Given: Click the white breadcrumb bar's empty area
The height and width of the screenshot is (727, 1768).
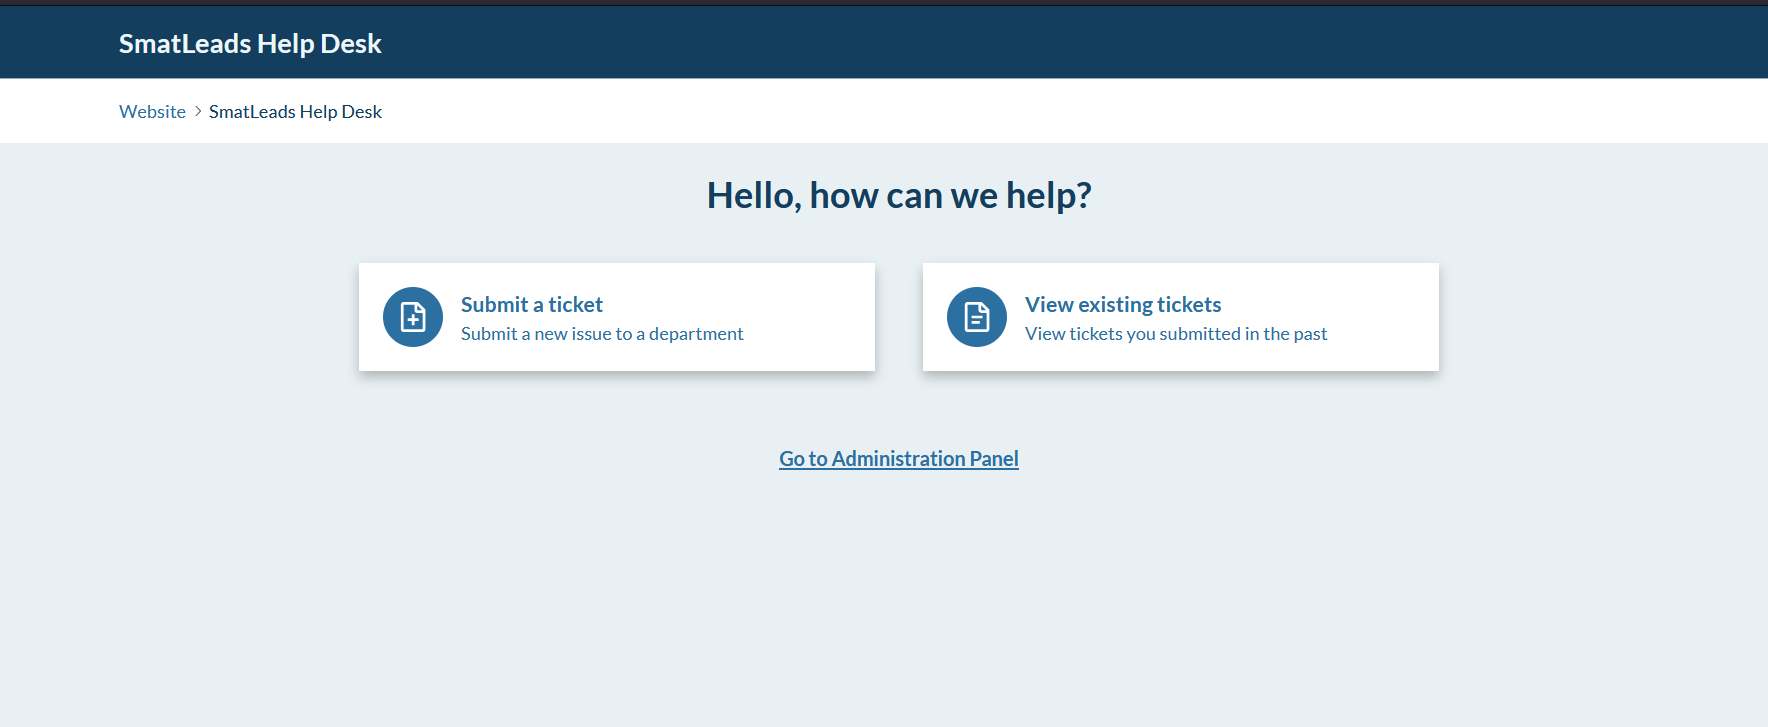Looking at the screenshot, I should (1000, 112).
